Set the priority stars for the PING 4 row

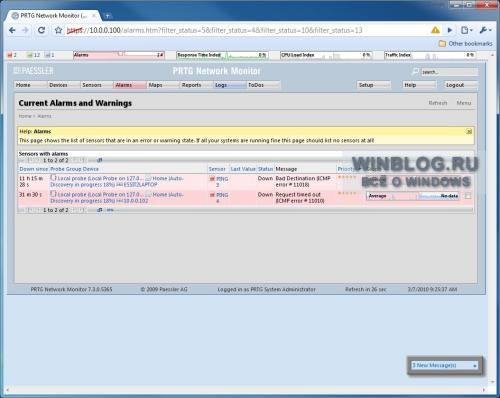[347, 193]
